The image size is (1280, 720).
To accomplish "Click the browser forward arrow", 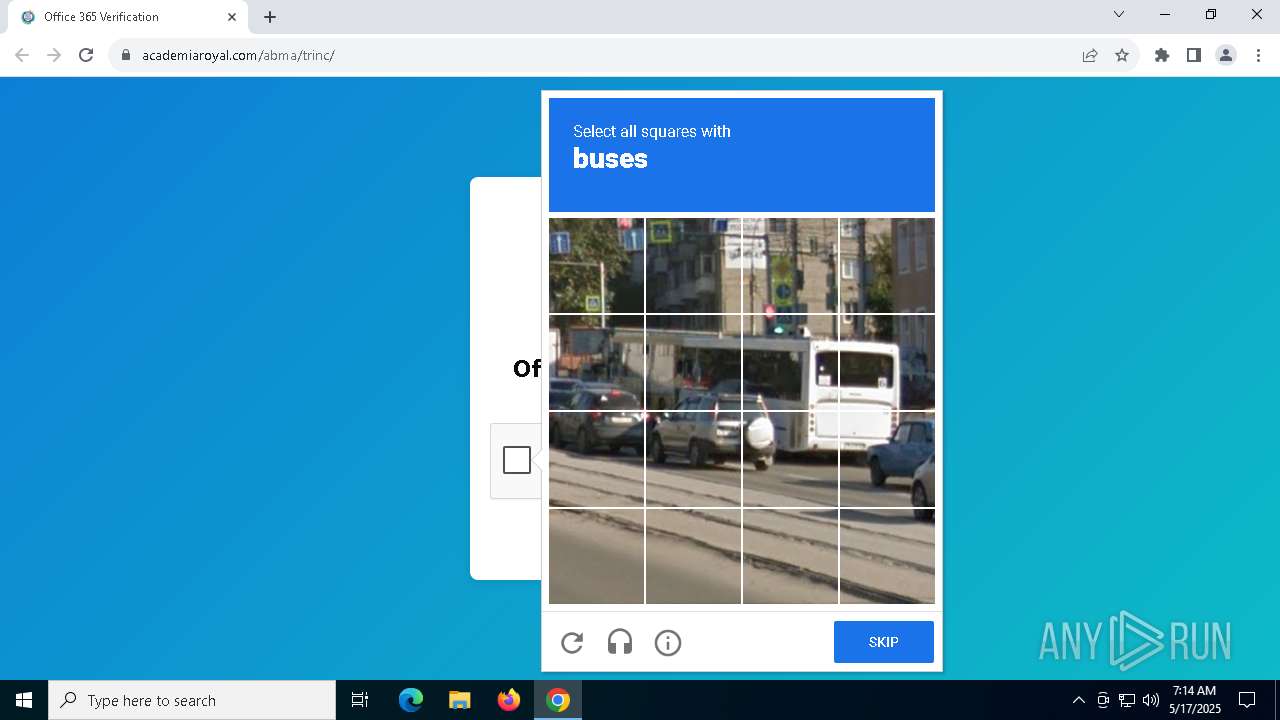I will (x=54, y=55).
